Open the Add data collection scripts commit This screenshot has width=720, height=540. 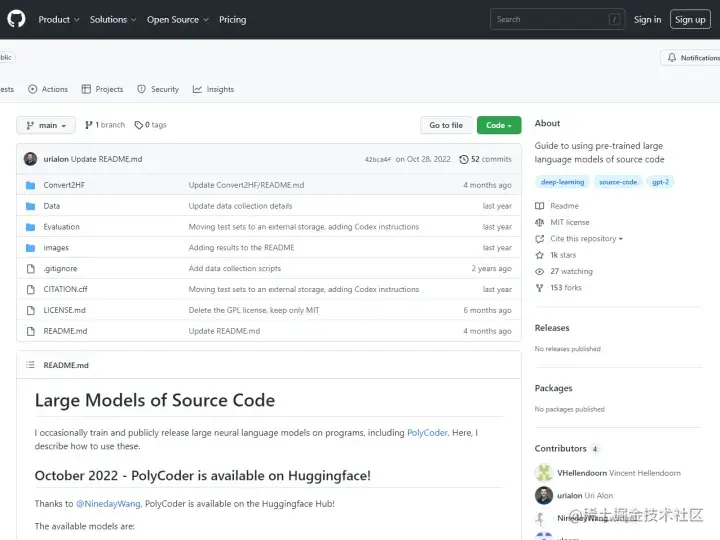[x=235, y=269]
